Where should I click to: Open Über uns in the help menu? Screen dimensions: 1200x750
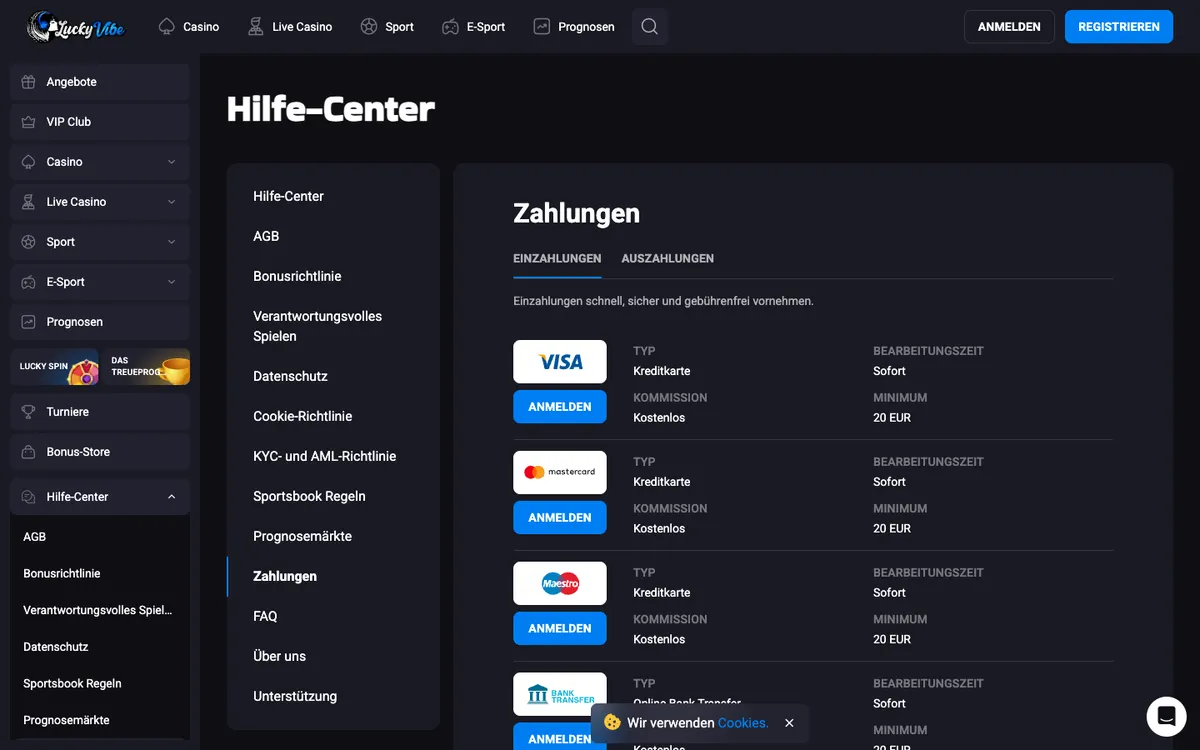coord(280,656)
